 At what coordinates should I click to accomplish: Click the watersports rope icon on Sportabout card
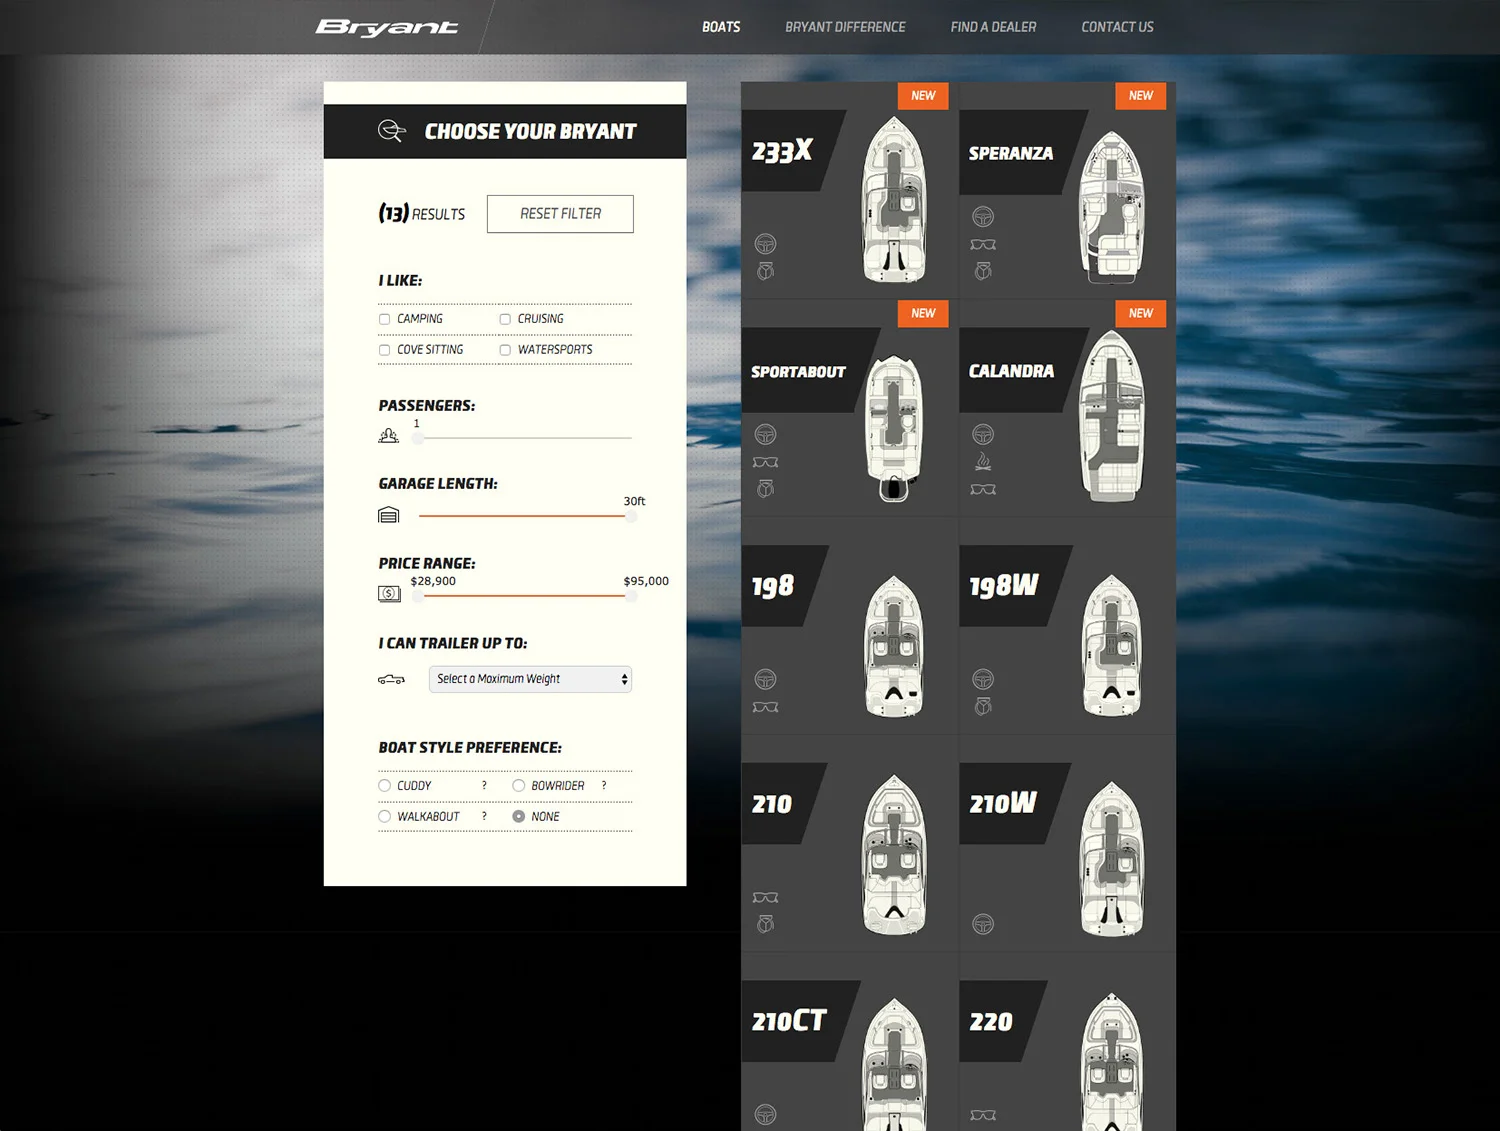[765, 489]
